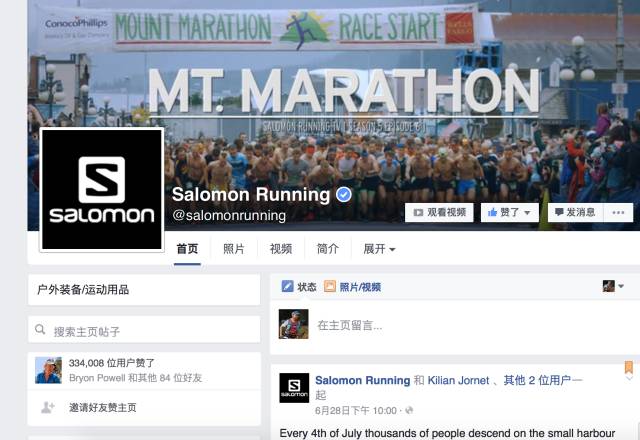Click the 发消息 send message button
The image size is (640, 440).
click(576, 213)
